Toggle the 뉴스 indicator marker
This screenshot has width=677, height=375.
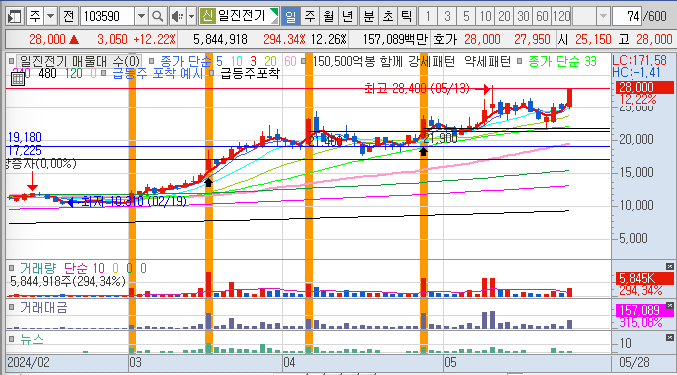(12, 339)
